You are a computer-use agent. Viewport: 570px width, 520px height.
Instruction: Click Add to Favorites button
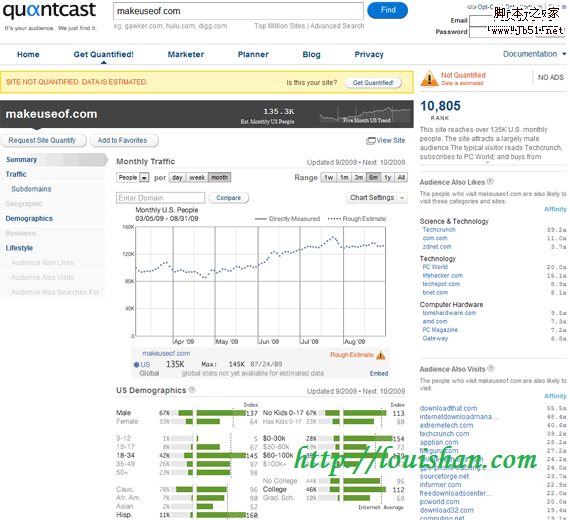pyautogui.click(x=123, y=140)
